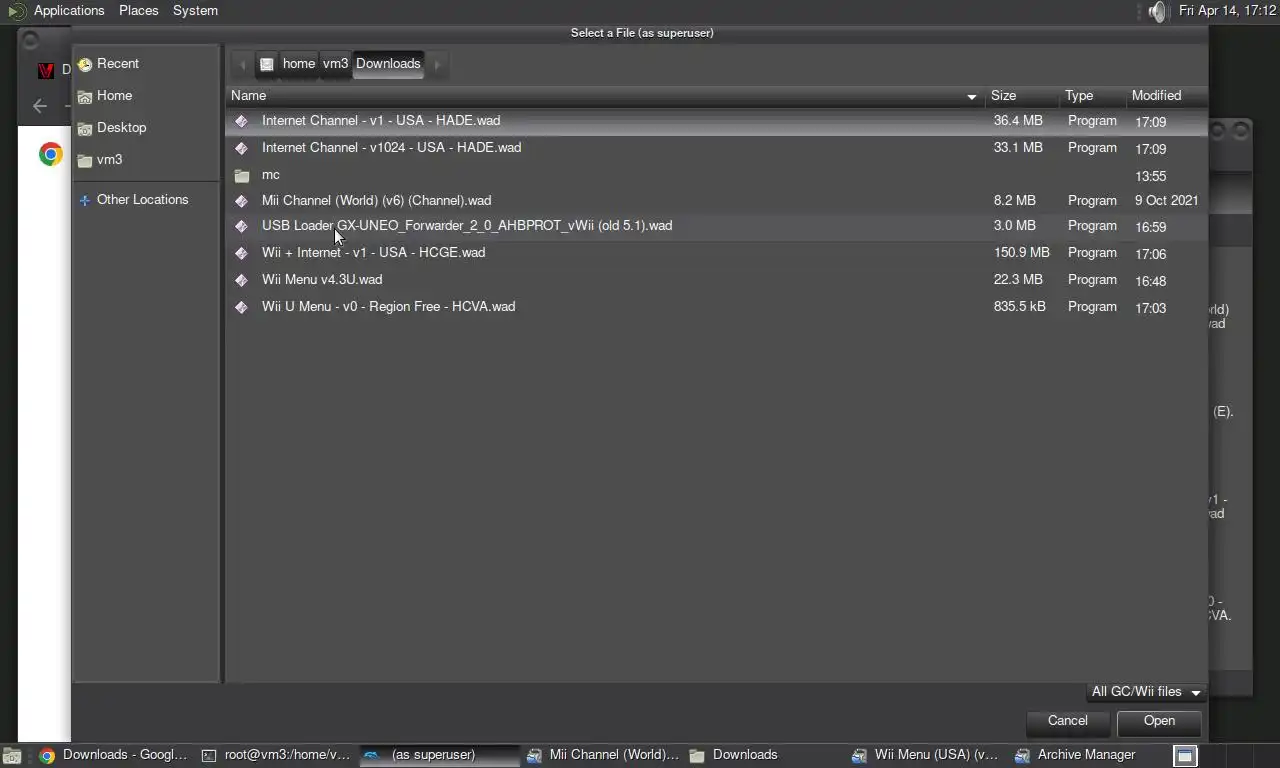The height and width of the screenshot is (768, 1280).
Task: Switch to Downloads folder taskbar item
Action: pos(765,755)
